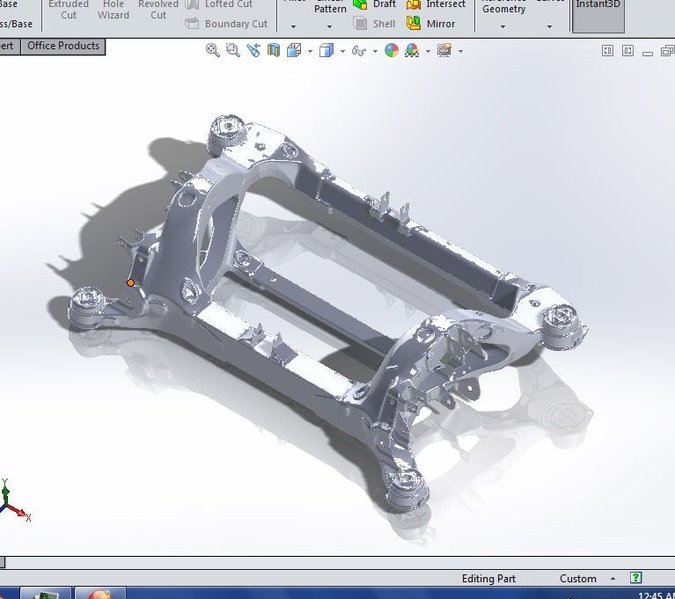Click the View Orientation icon
The width and height of the screenshot is (675, 599).
[294, 50]
